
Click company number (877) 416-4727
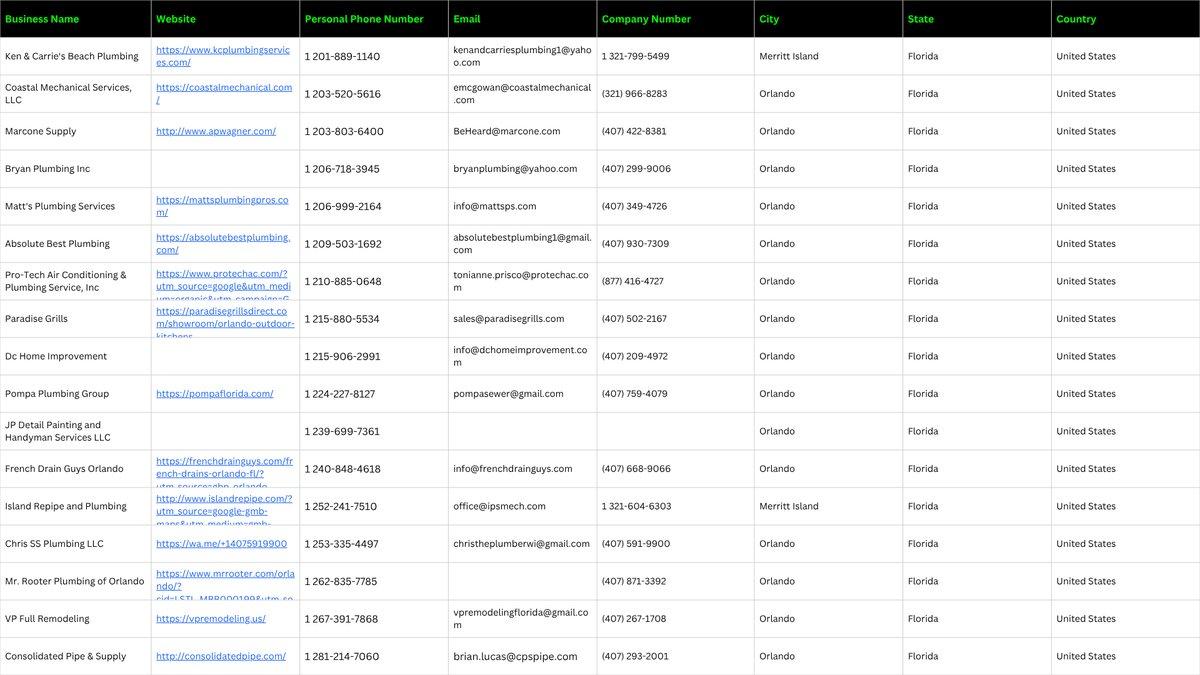click(633, 281)
